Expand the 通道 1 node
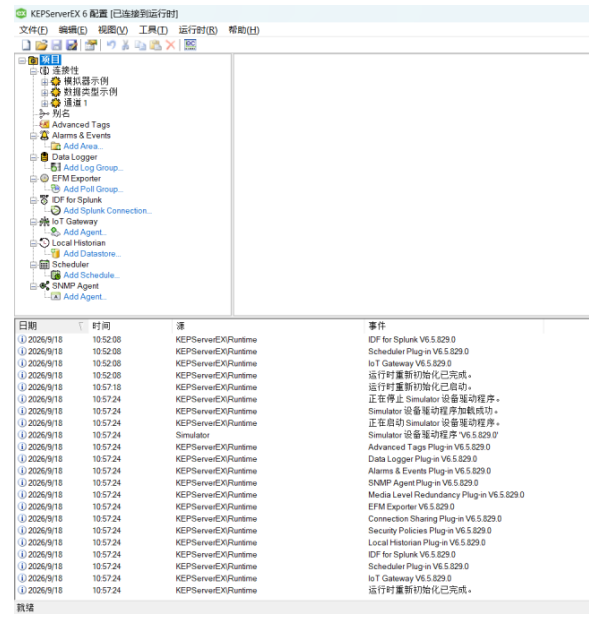 pos(45,103)
